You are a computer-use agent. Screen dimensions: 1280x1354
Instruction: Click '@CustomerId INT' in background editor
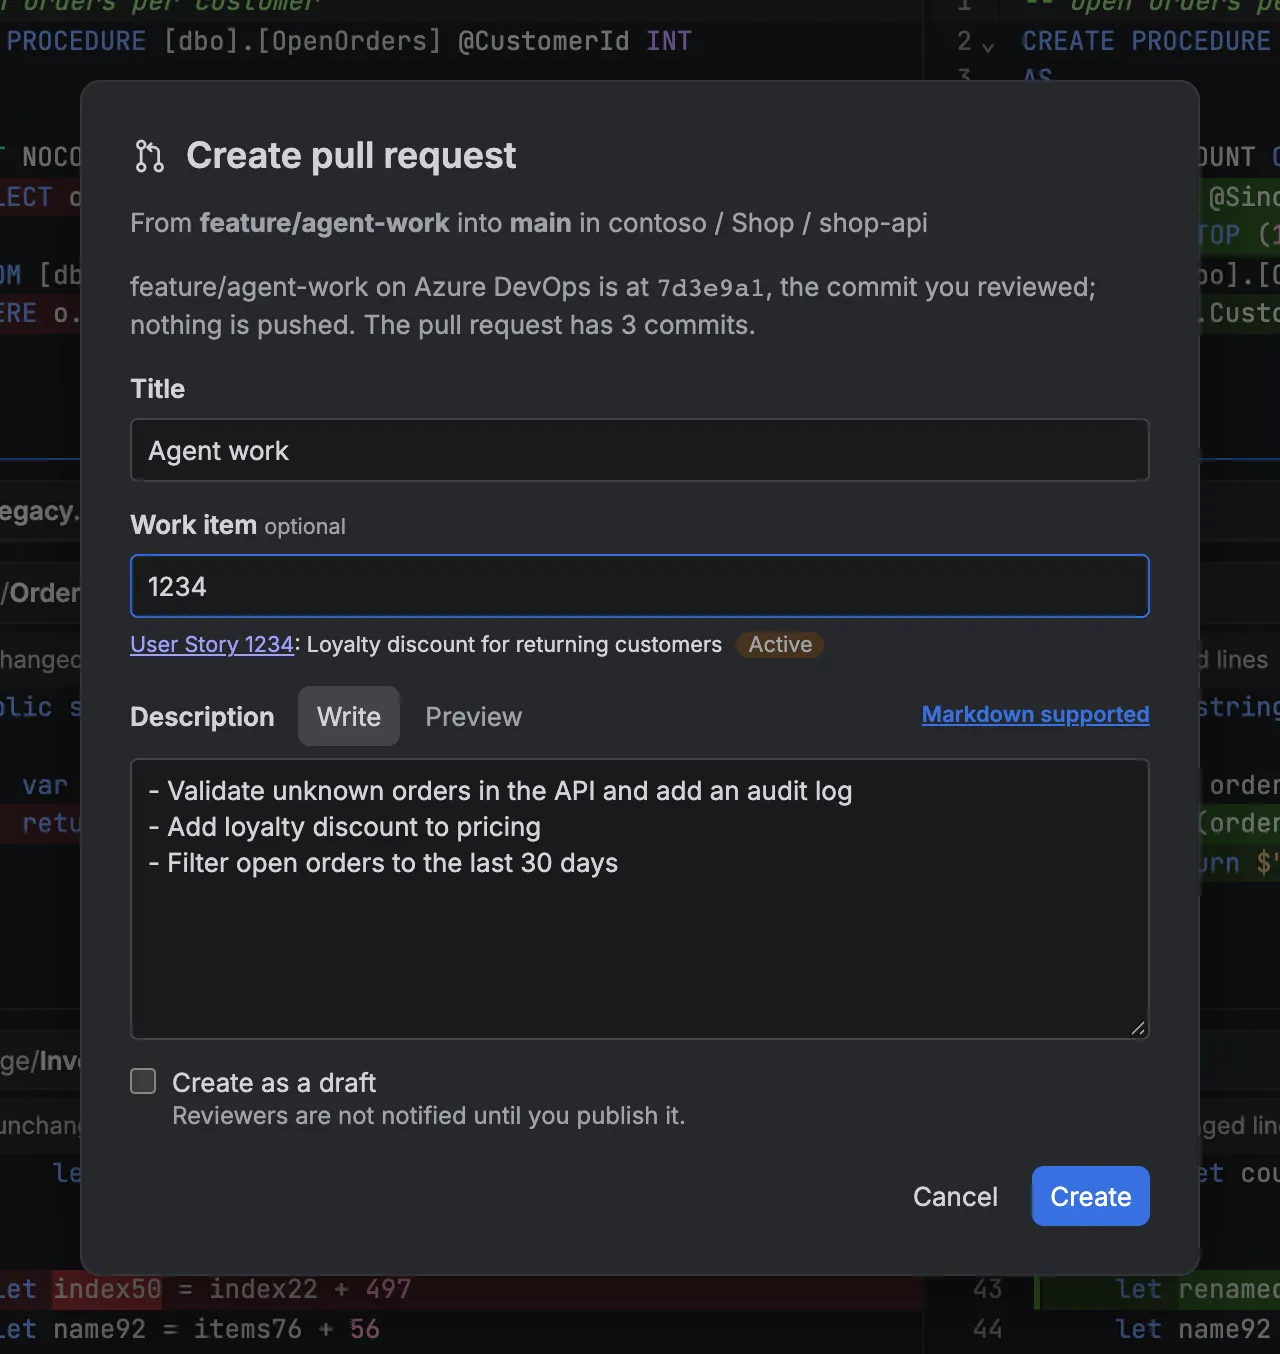[x=574, y=41]
